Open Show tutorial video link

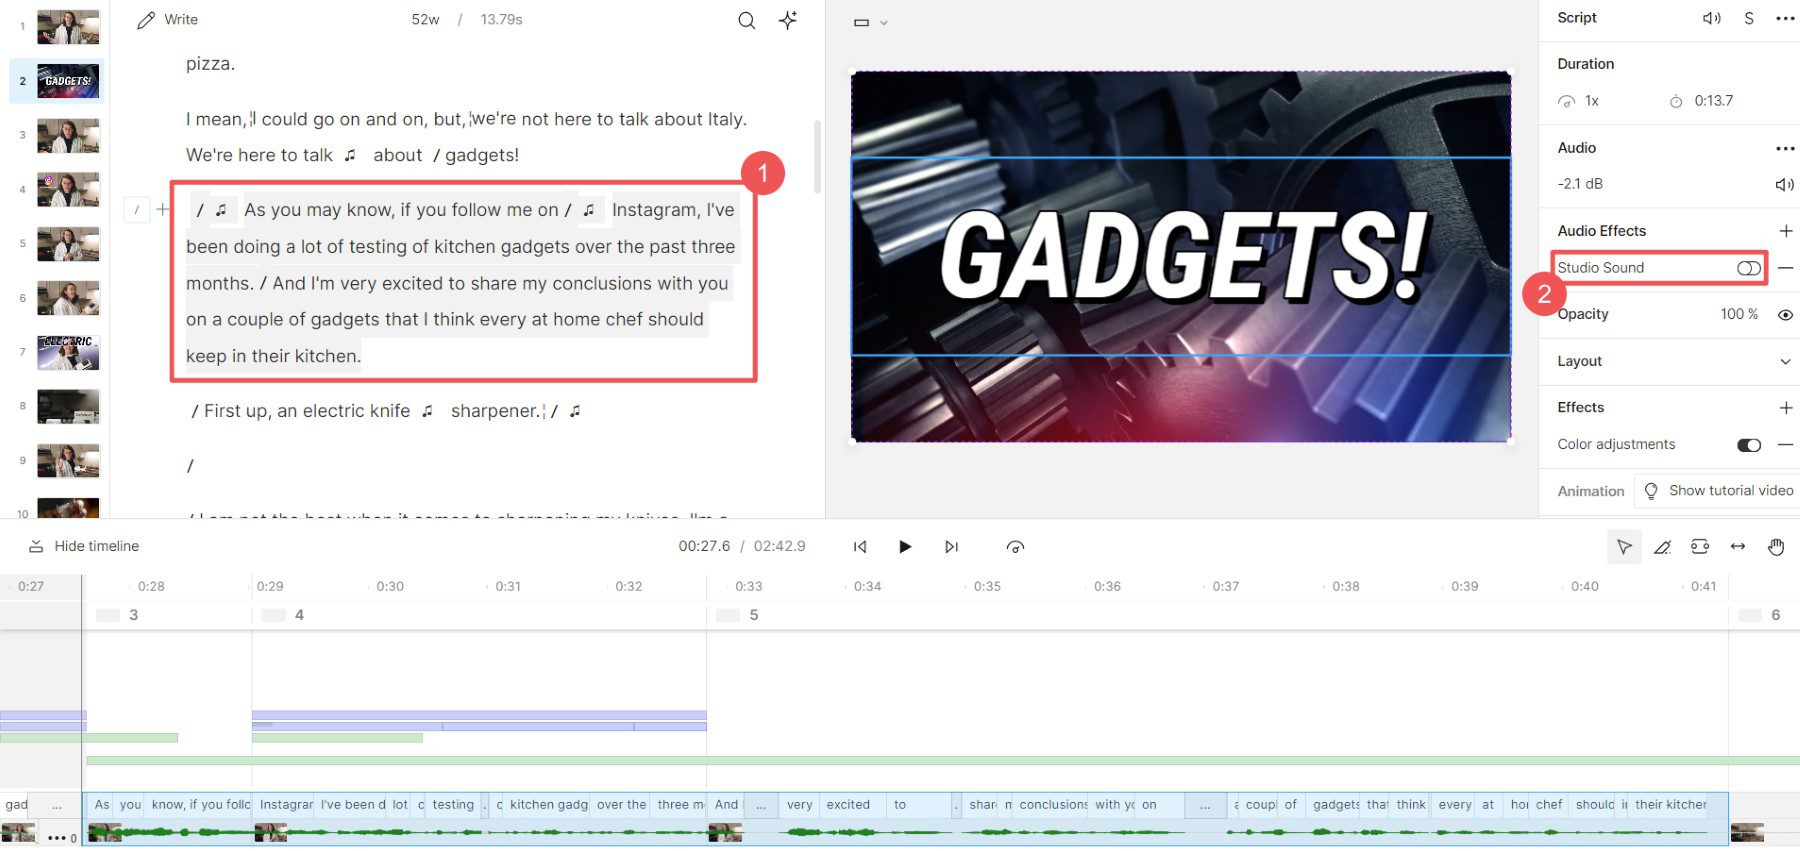pyautogui.click(x=1719, y=491)
